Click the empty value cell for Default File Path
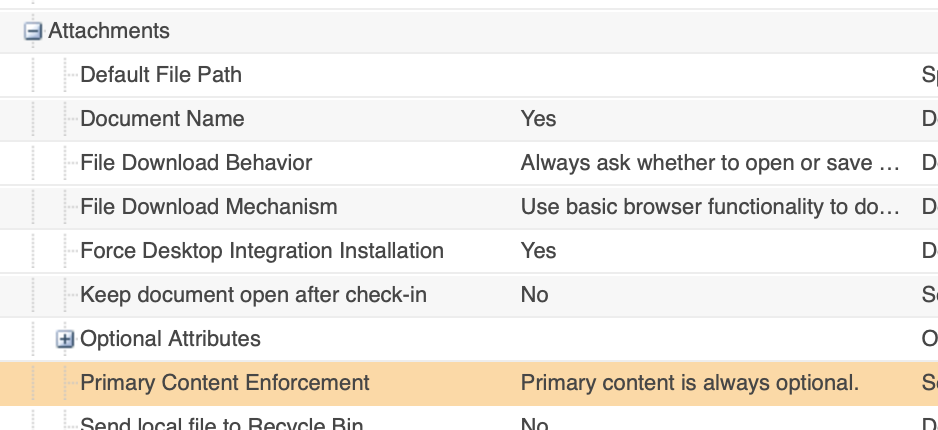 700,75
